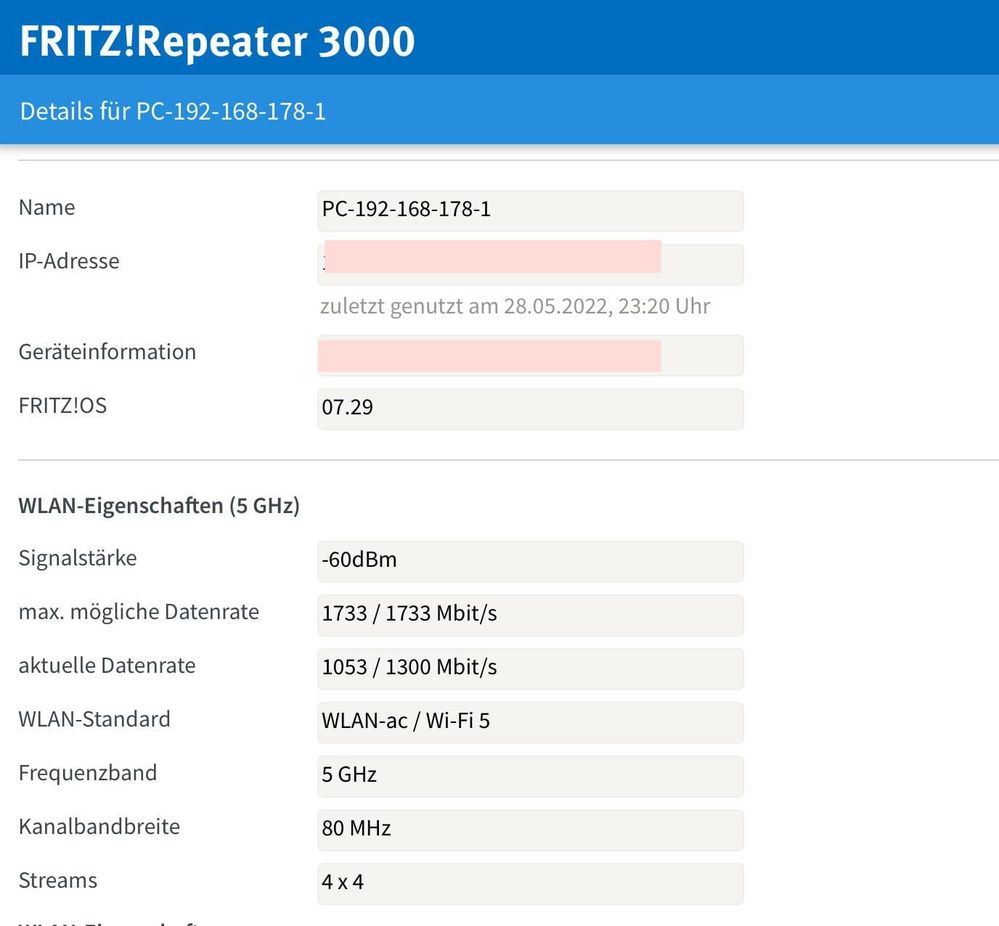Screen dimensions: 999x926
Task: Click the Geräteinformation field
Action: point(530,355)
